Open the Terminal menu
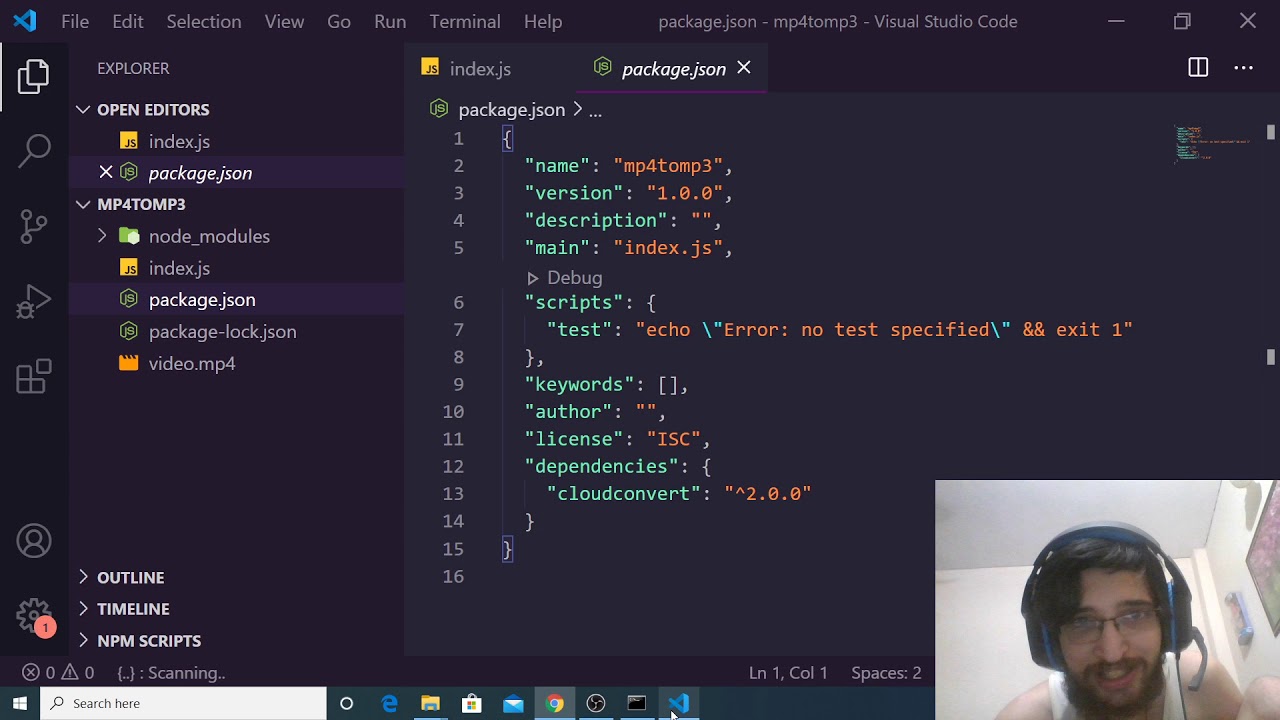Viewport: 1280px width, 720px height. click(464, 21)
